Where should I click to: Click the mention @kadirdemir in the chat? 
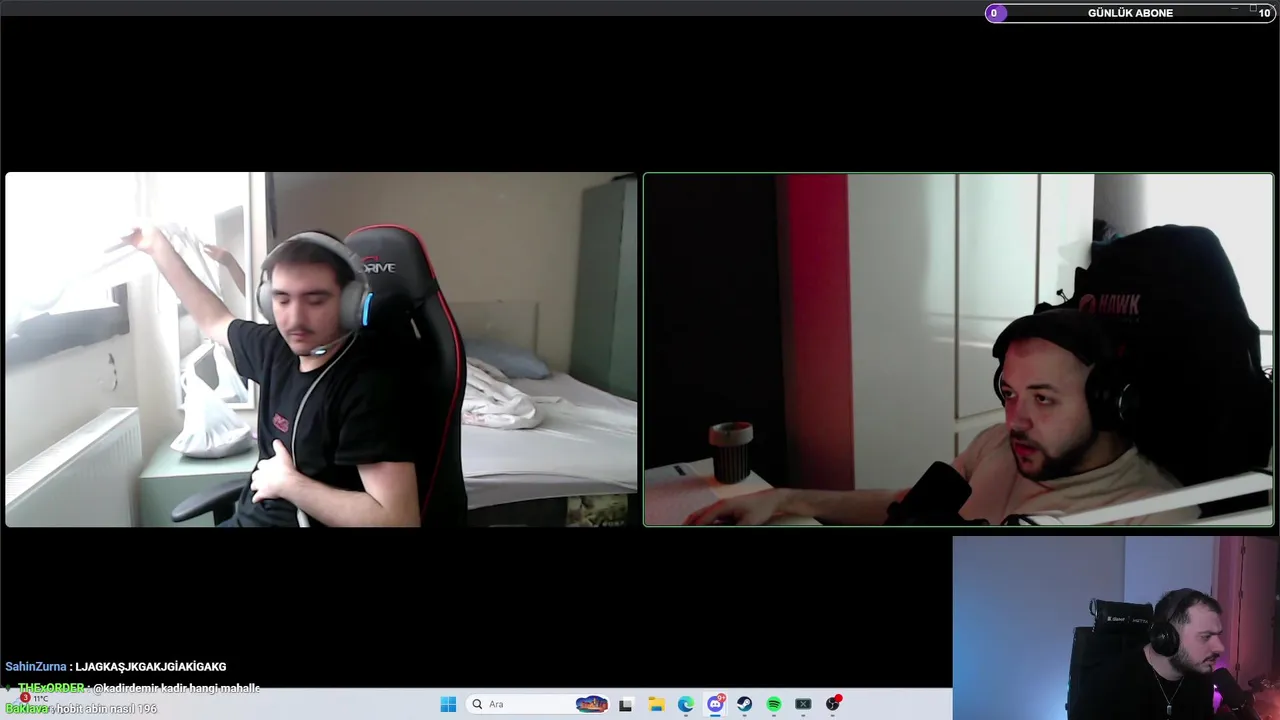(x=127, y=688)
